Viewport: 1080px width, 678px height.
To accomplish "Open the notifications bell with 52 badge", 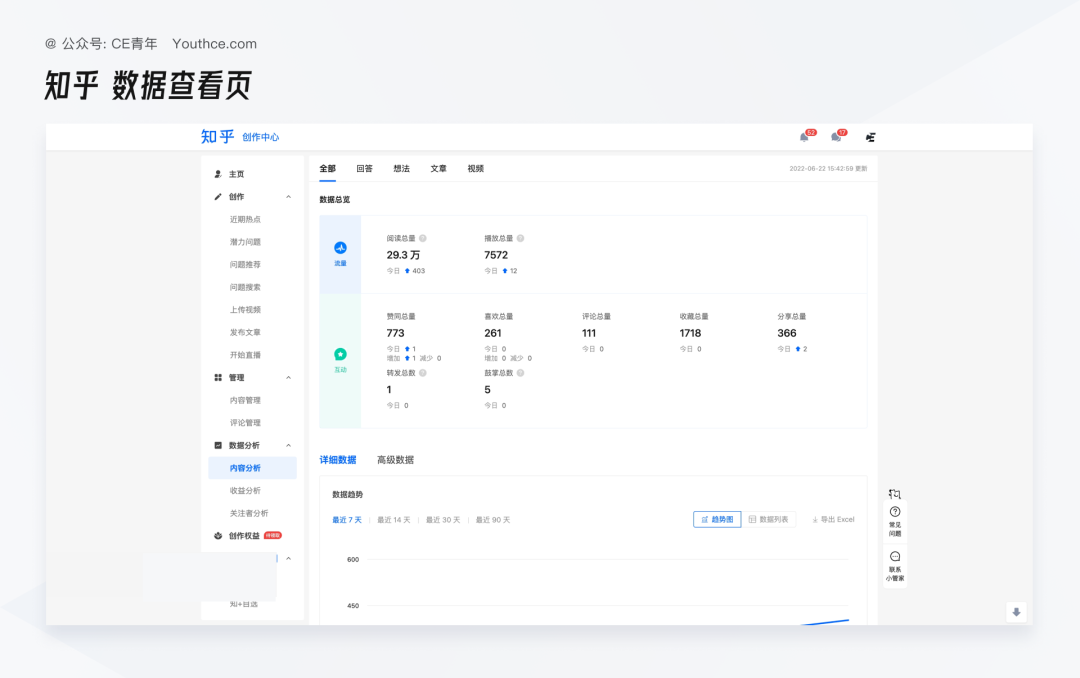I will 804,137.
